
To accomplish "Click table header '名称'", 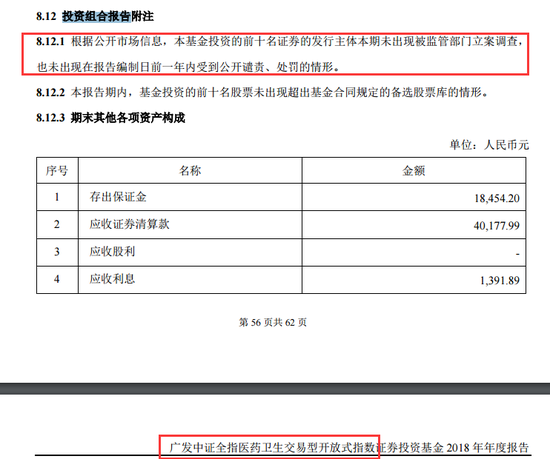I will (190, 171).
